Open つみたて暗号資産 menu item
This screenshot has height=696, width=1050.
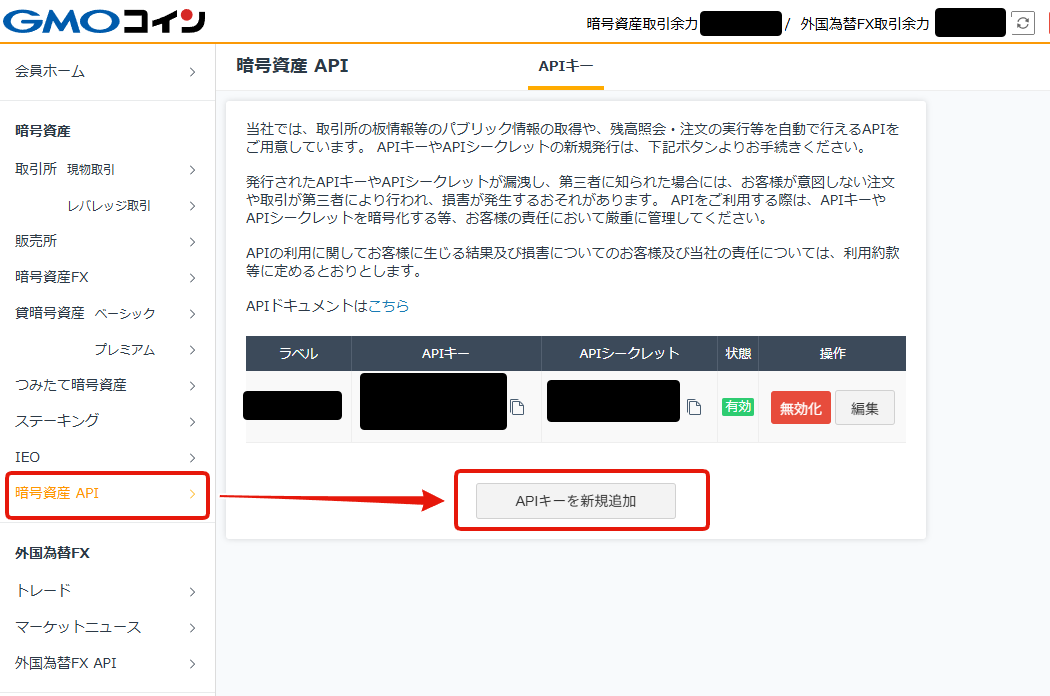[71, 385]
